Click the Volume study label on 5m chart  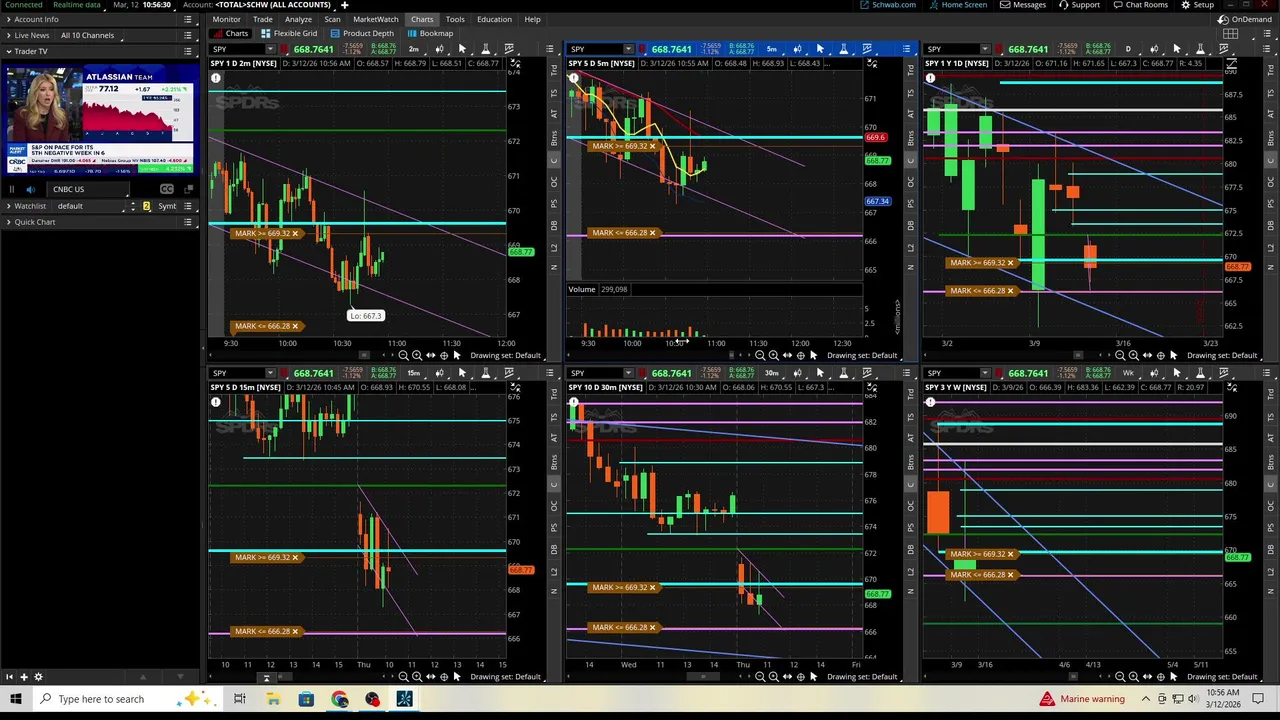tap(582, 289)
